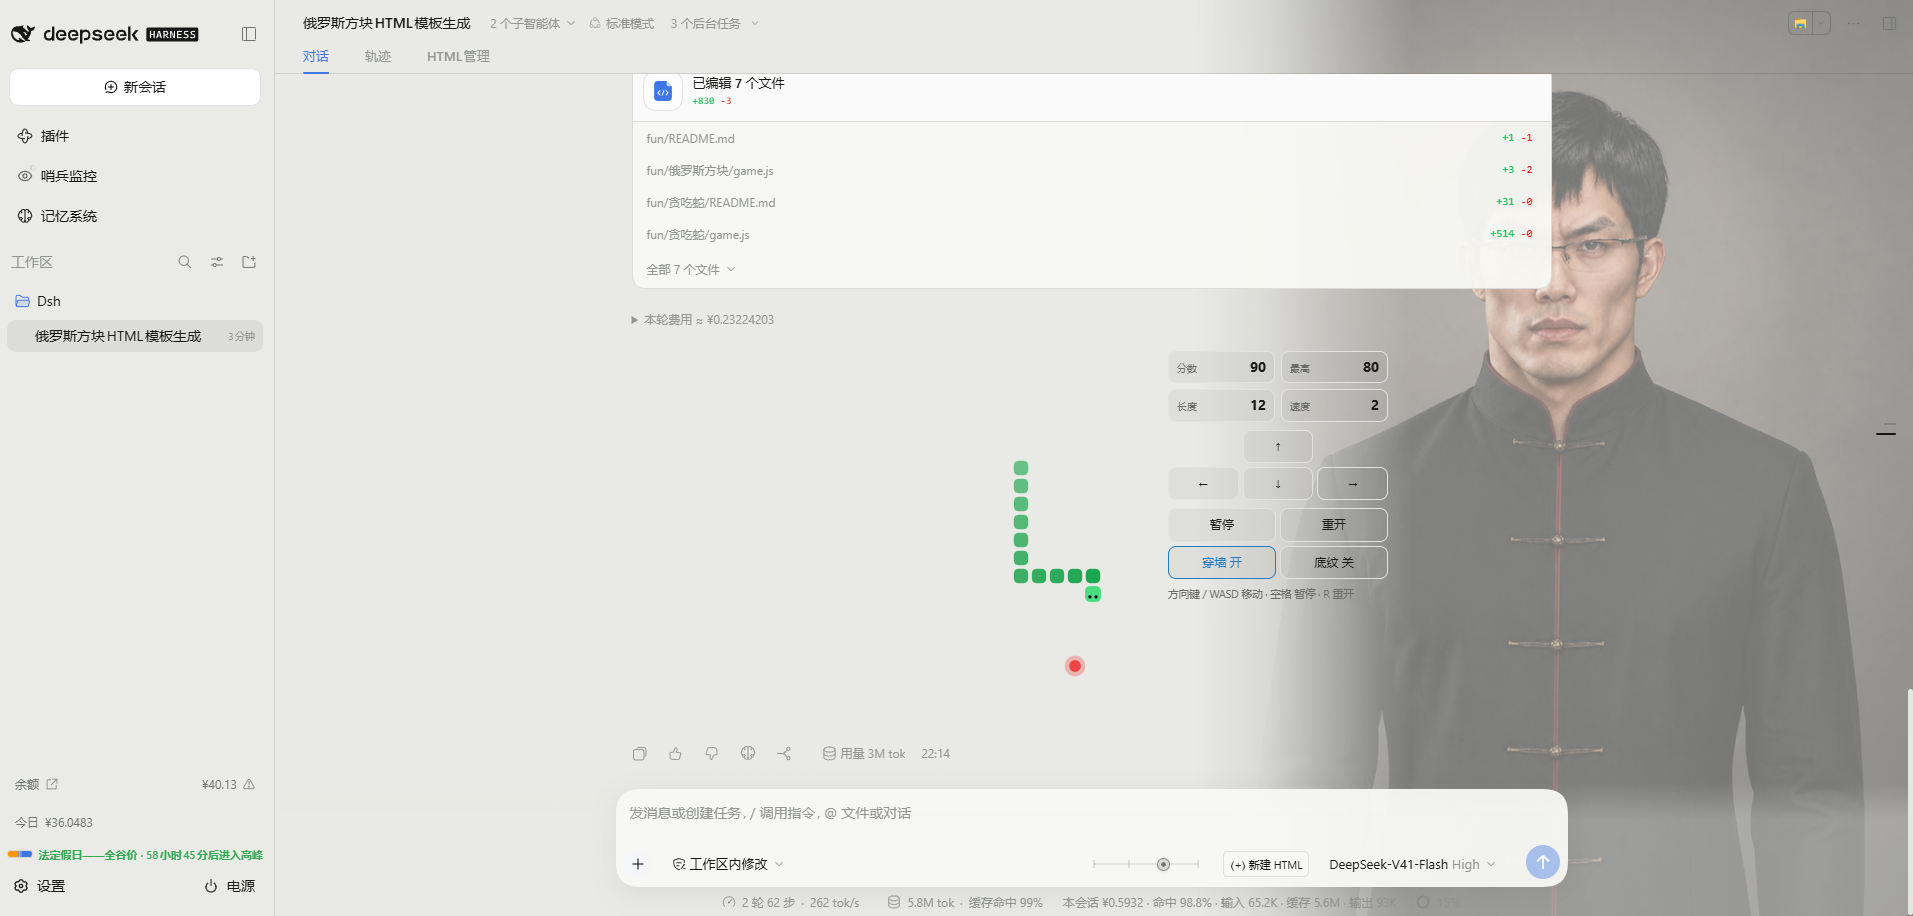Expand 全部 7 个文件 list

[690, 269]
